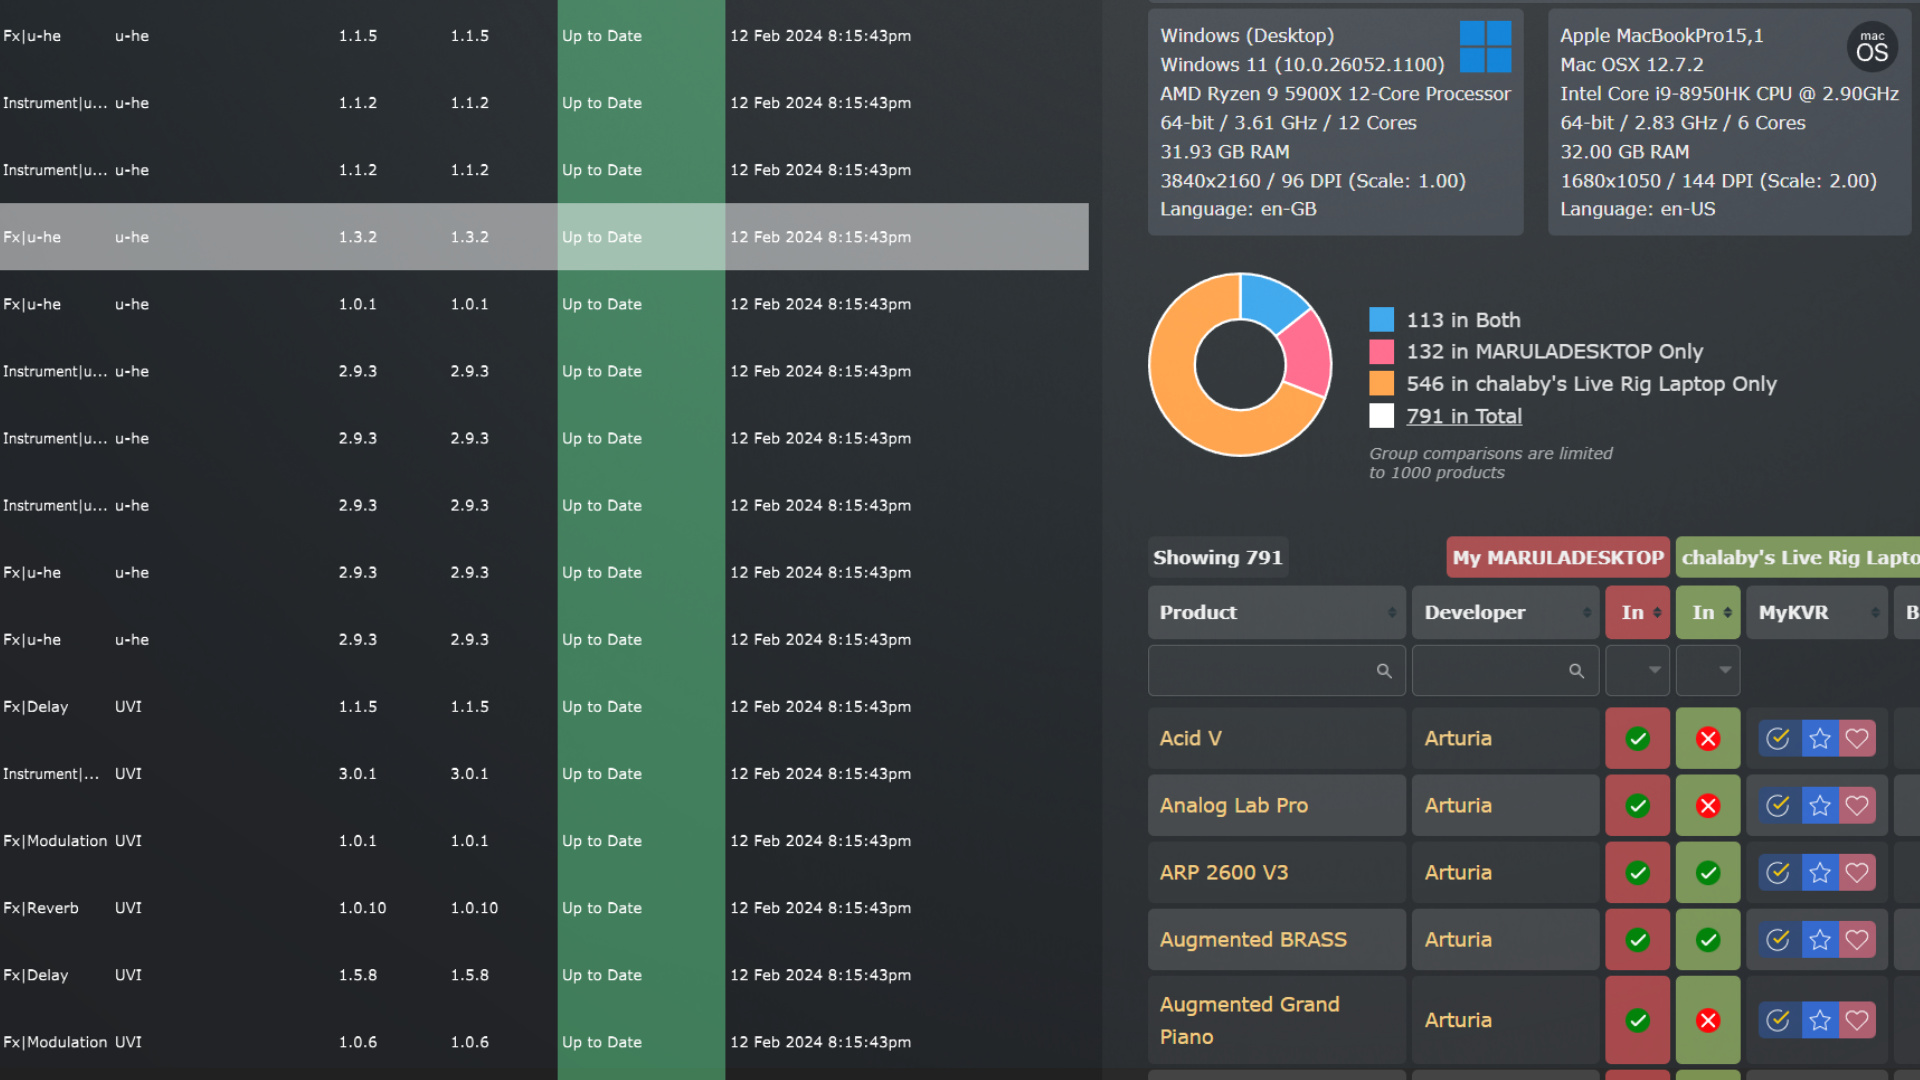The width and height of the screenshot is (1920, 1080).
Task: Click the Windows logo in the desktop system card
Action: coord(1485,47)
